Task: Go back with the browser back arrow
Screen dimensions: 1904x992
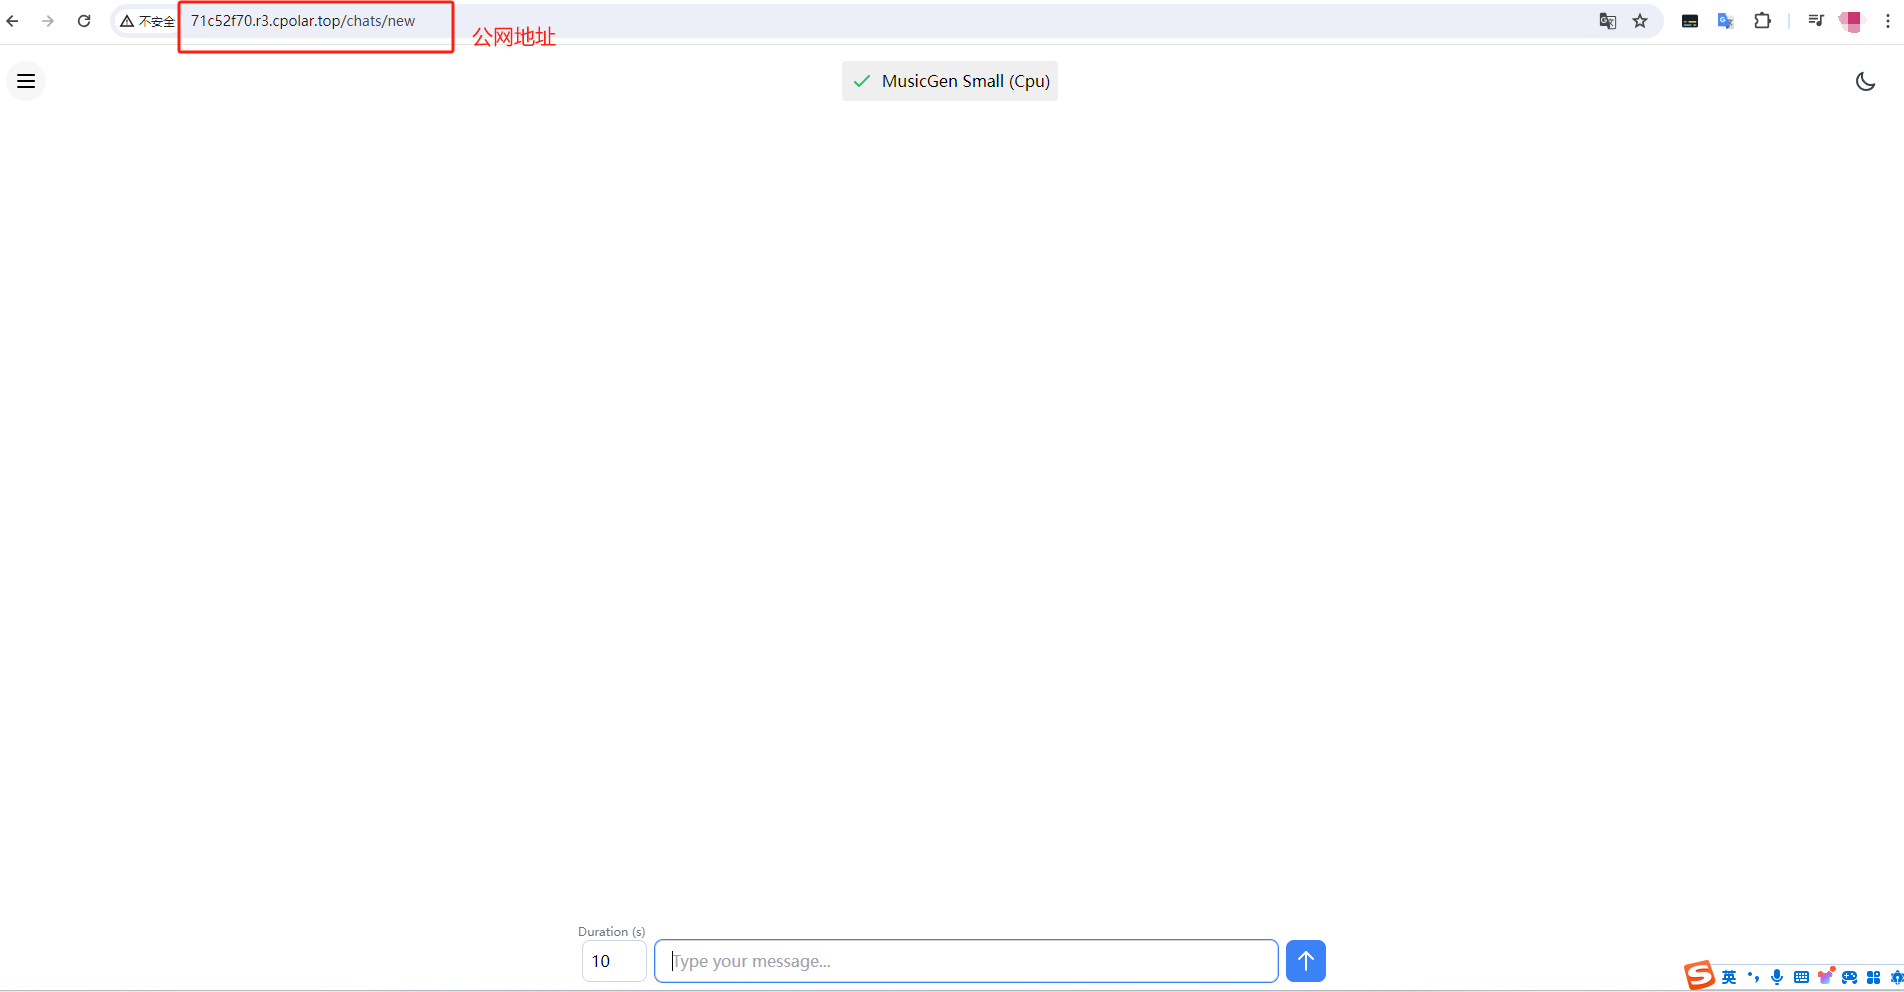Action: click(x=13, y=21)
